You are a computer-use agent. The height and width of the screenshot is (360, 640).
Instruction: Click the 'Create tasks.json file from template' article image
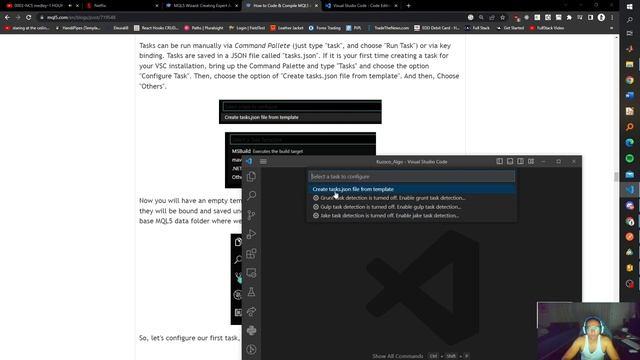[300, 112]
